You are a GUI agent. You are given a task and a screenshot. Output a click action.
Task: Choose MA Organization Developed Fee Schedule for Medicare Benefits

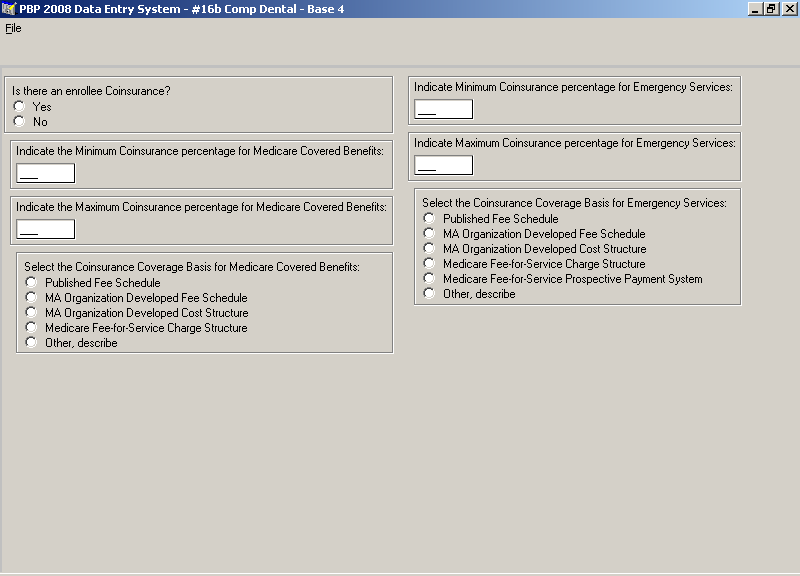(x=31, y=297)
